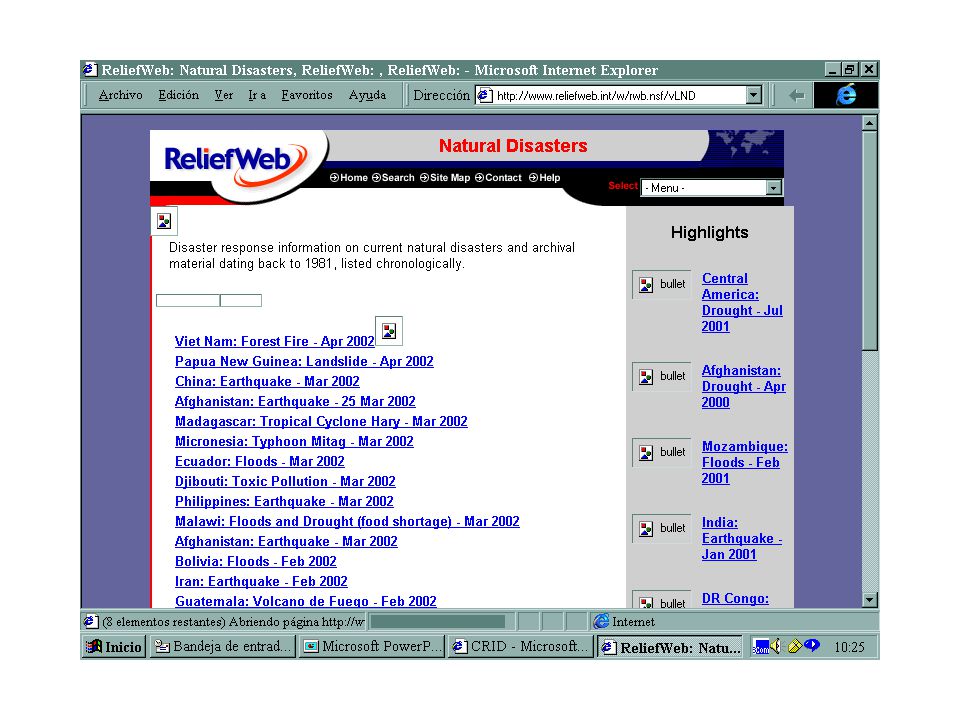The image size is (960, 720).
Task: Open the Help link in ReliefWeb header
Action: 544,178
